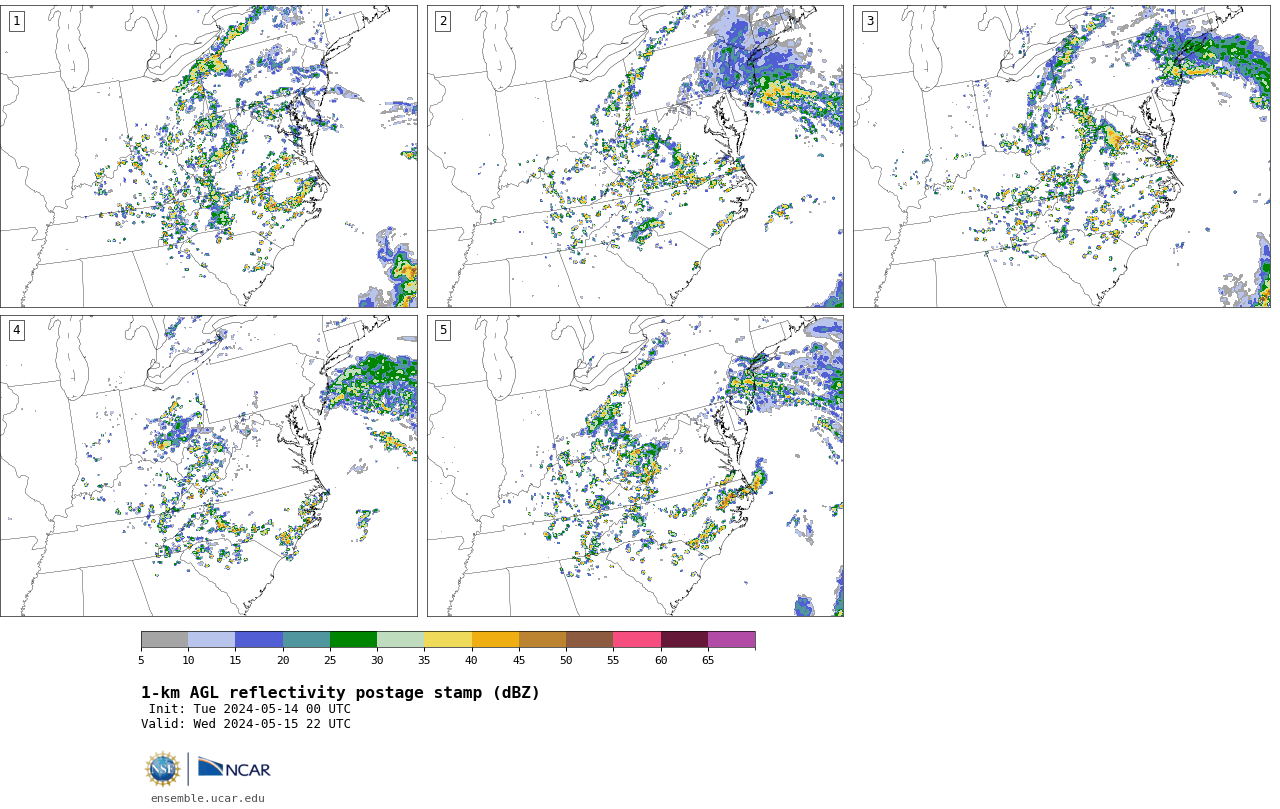Click the gray 5-10 dBZ color swatch

[165, 640]
